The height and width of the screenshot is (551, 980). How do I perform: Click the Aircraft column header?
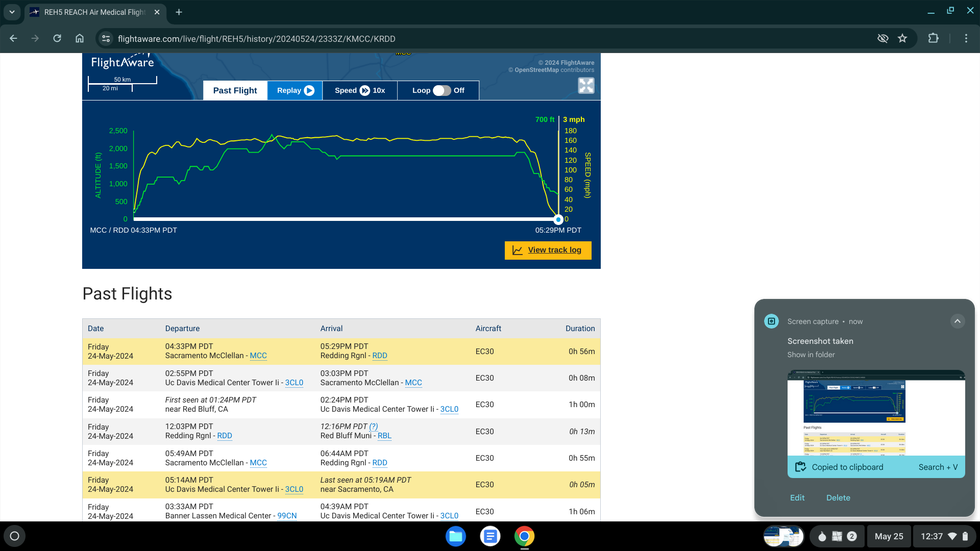(x=488, y=328)
